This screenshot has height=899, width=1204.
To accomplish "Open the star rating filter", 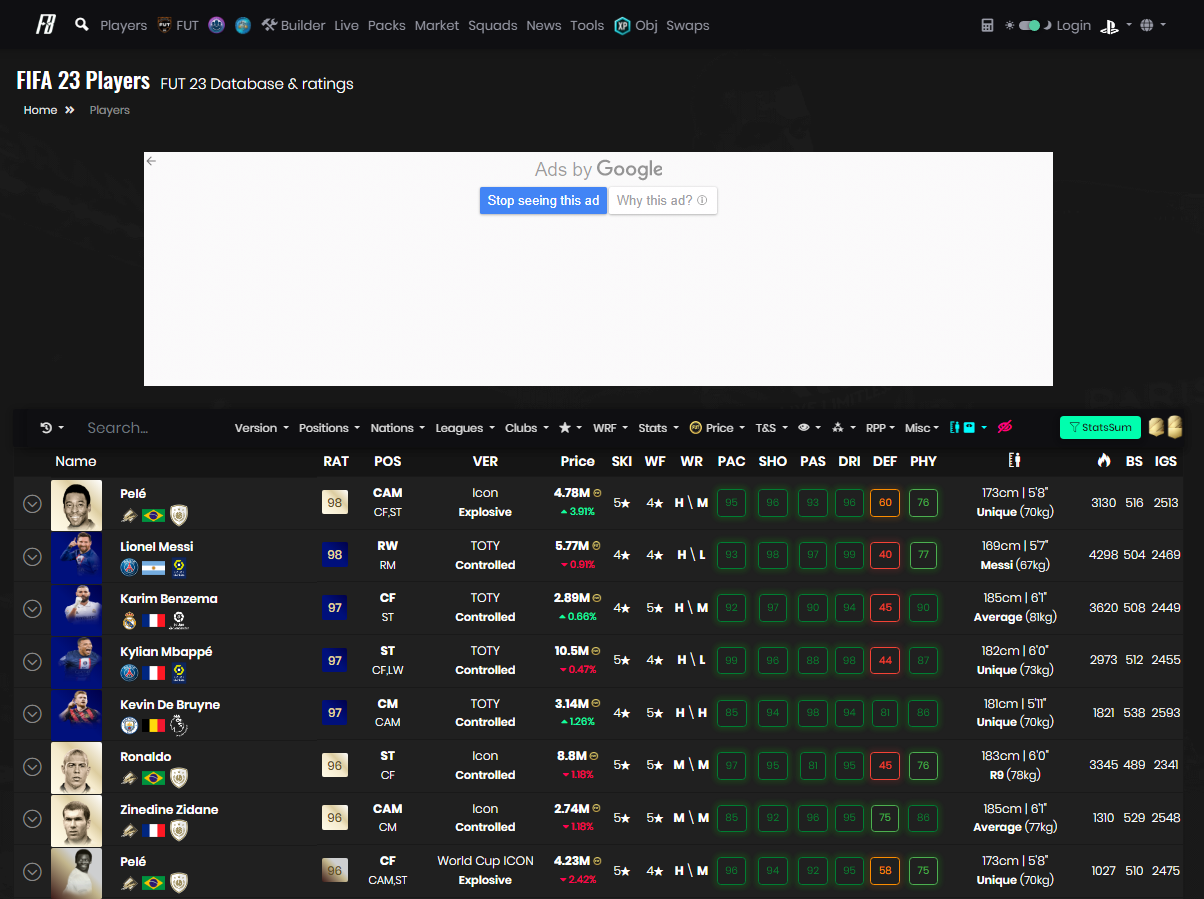I will 570,428.
